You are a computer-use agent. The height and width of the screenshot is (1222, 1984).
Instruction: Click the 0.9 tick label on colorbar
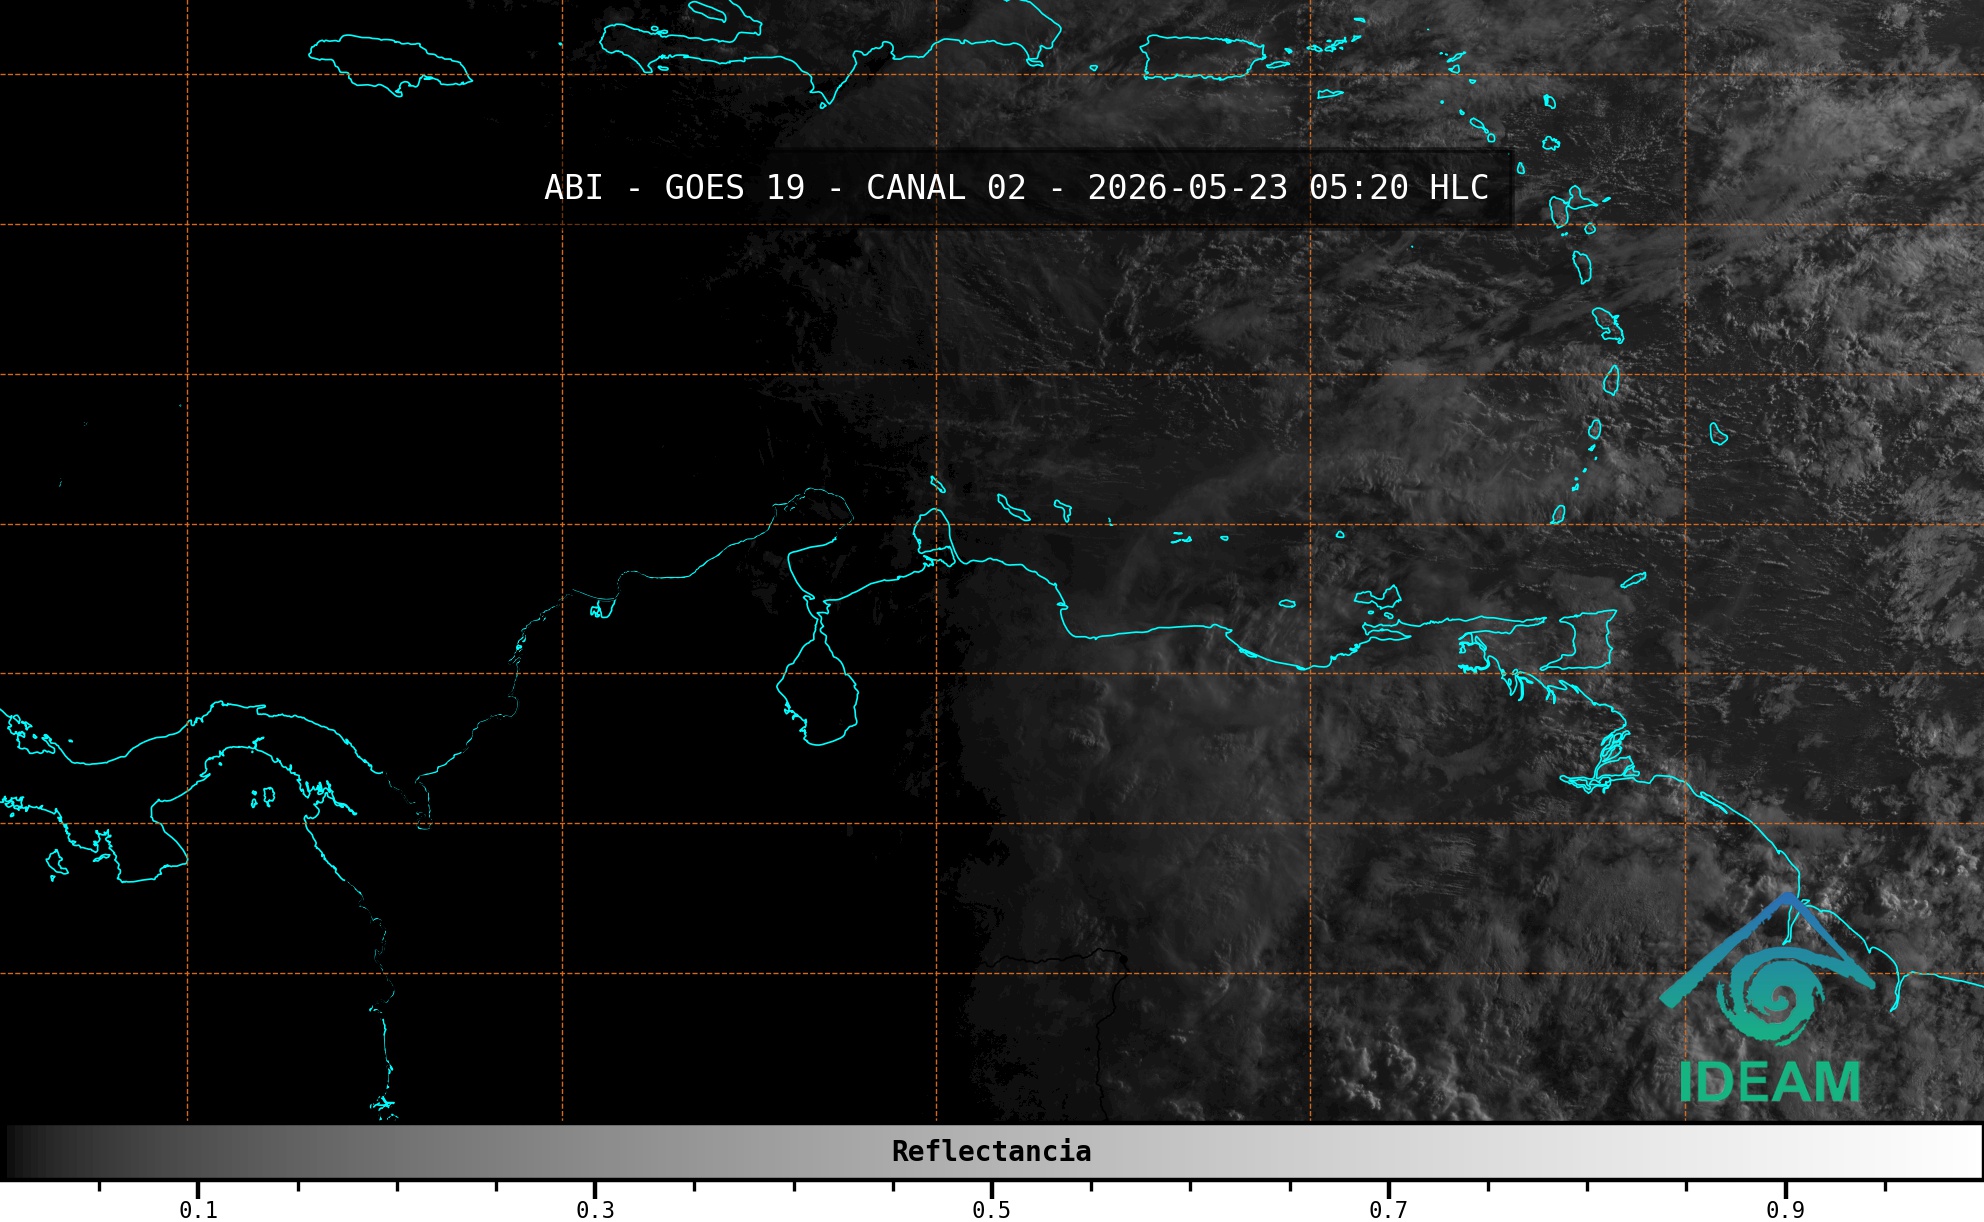pyautogui.click(x=1785, y=1210)
